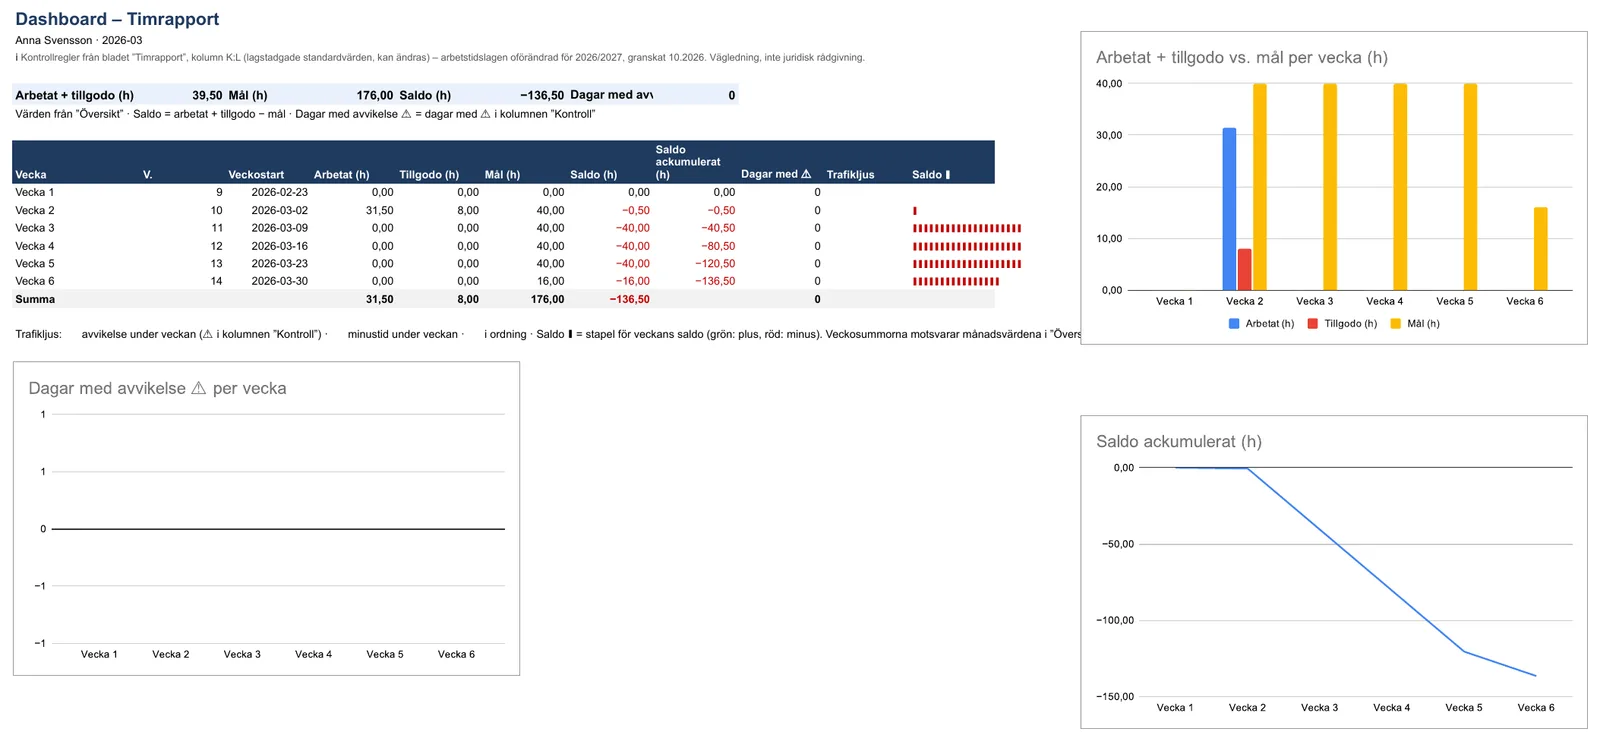Click the "Vecka 1" label in the table
Viewport: 1600px width, 741px height.
click(x=35, y=193)
